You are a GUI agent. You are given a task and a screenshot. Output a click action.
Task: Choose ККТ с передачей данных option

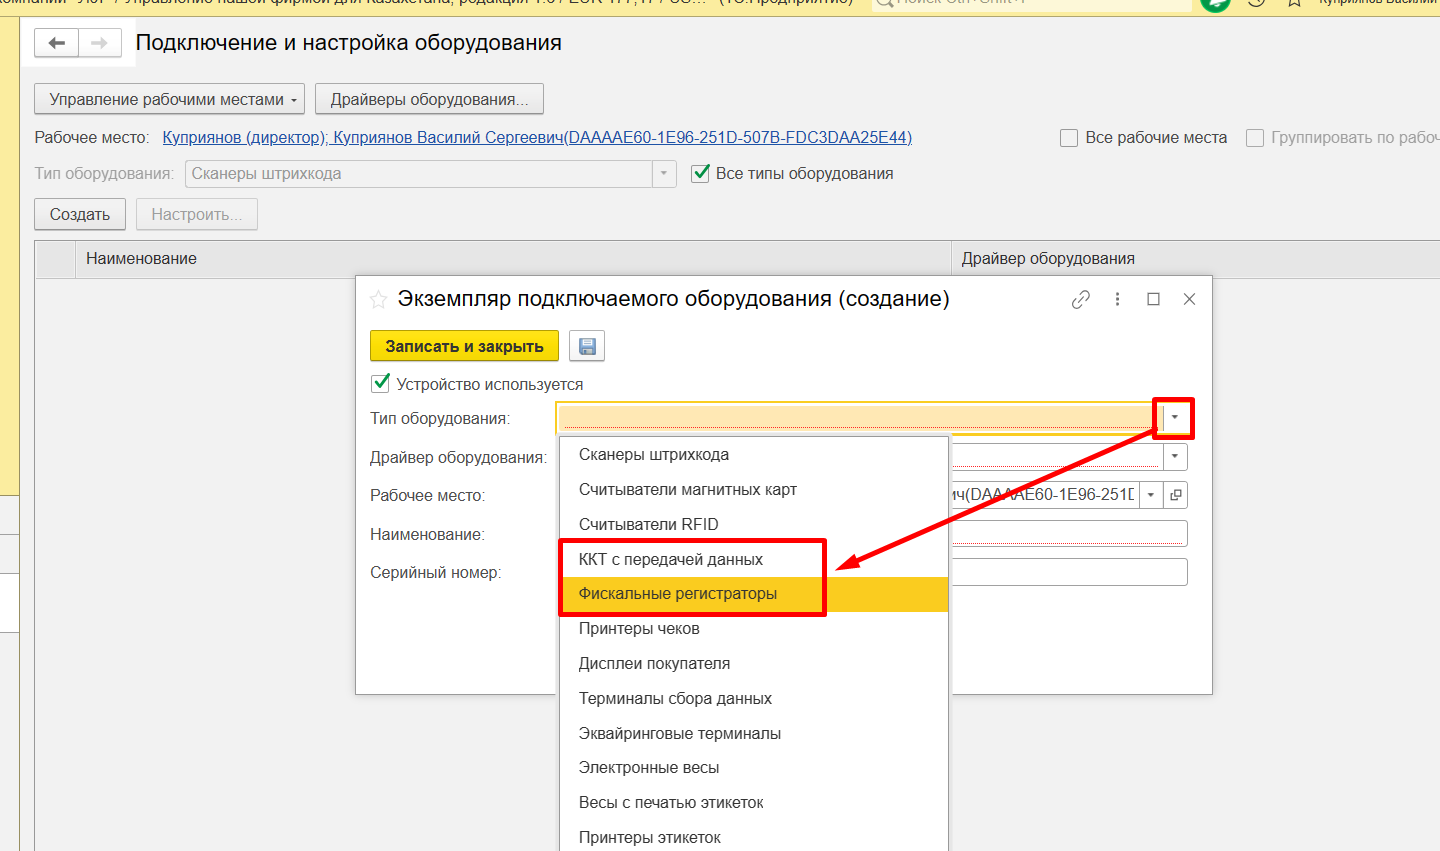coord(671,559)
